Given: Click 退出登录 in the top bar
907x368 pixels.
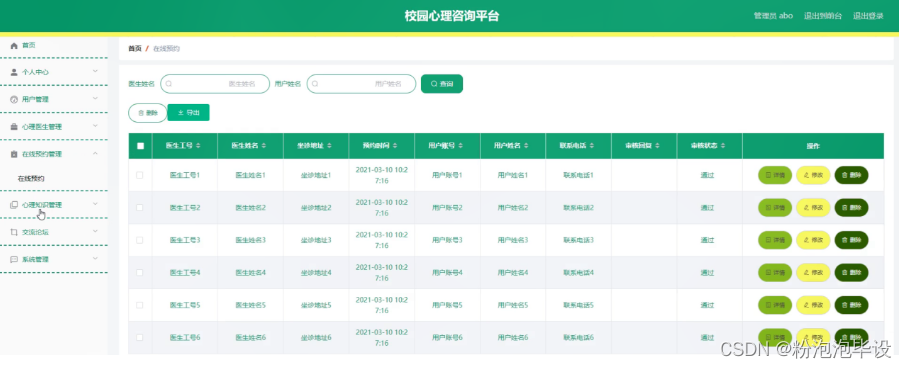Looking at the screenshot, I should 868,16.
